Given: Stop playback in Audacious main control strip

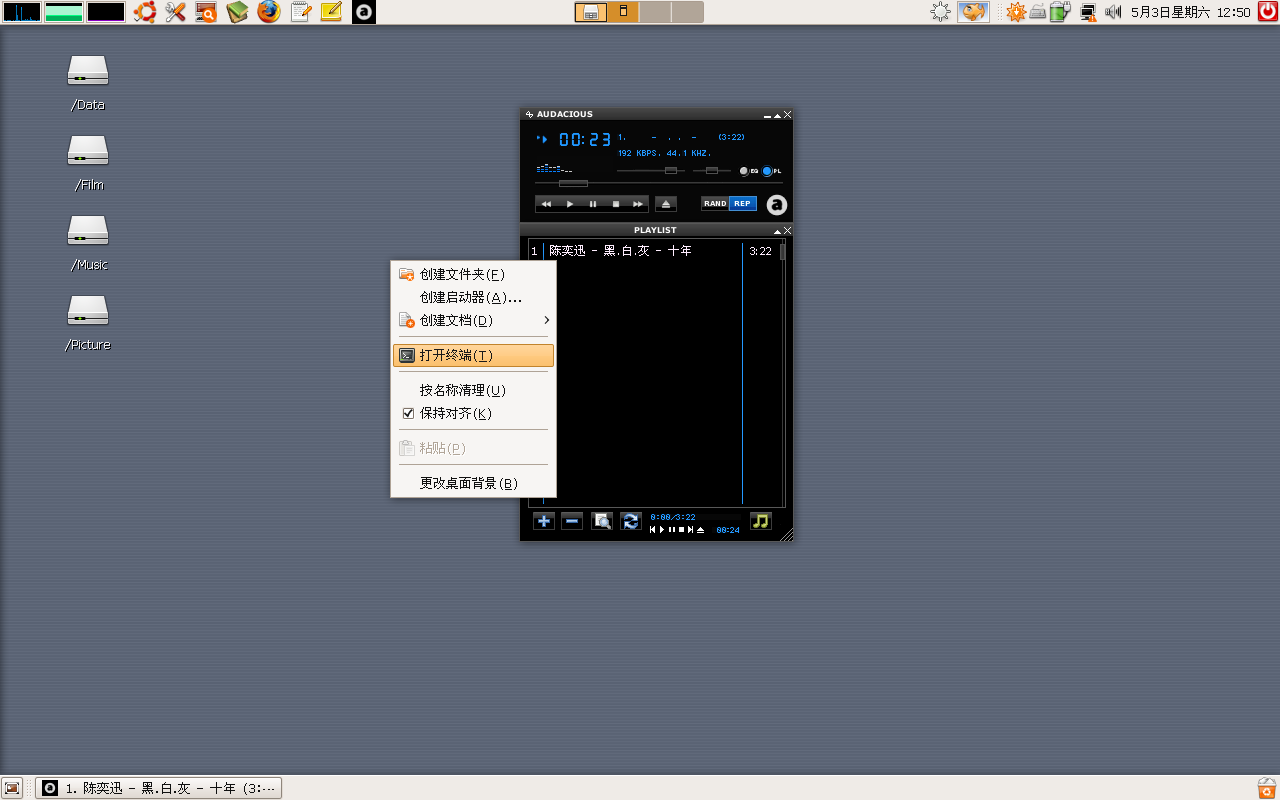Looking at the screenshot, I should 616,204.
